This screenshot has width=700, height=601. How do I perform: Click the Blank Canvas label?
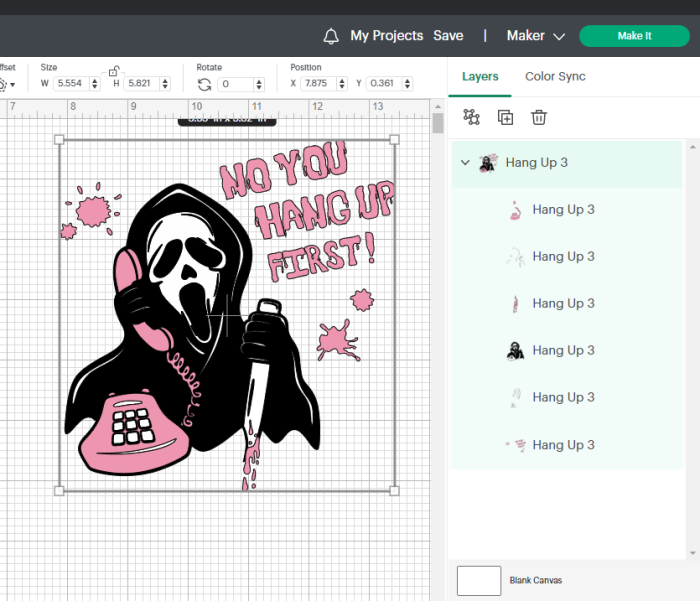pyautogui.click(x=536, y=580)
